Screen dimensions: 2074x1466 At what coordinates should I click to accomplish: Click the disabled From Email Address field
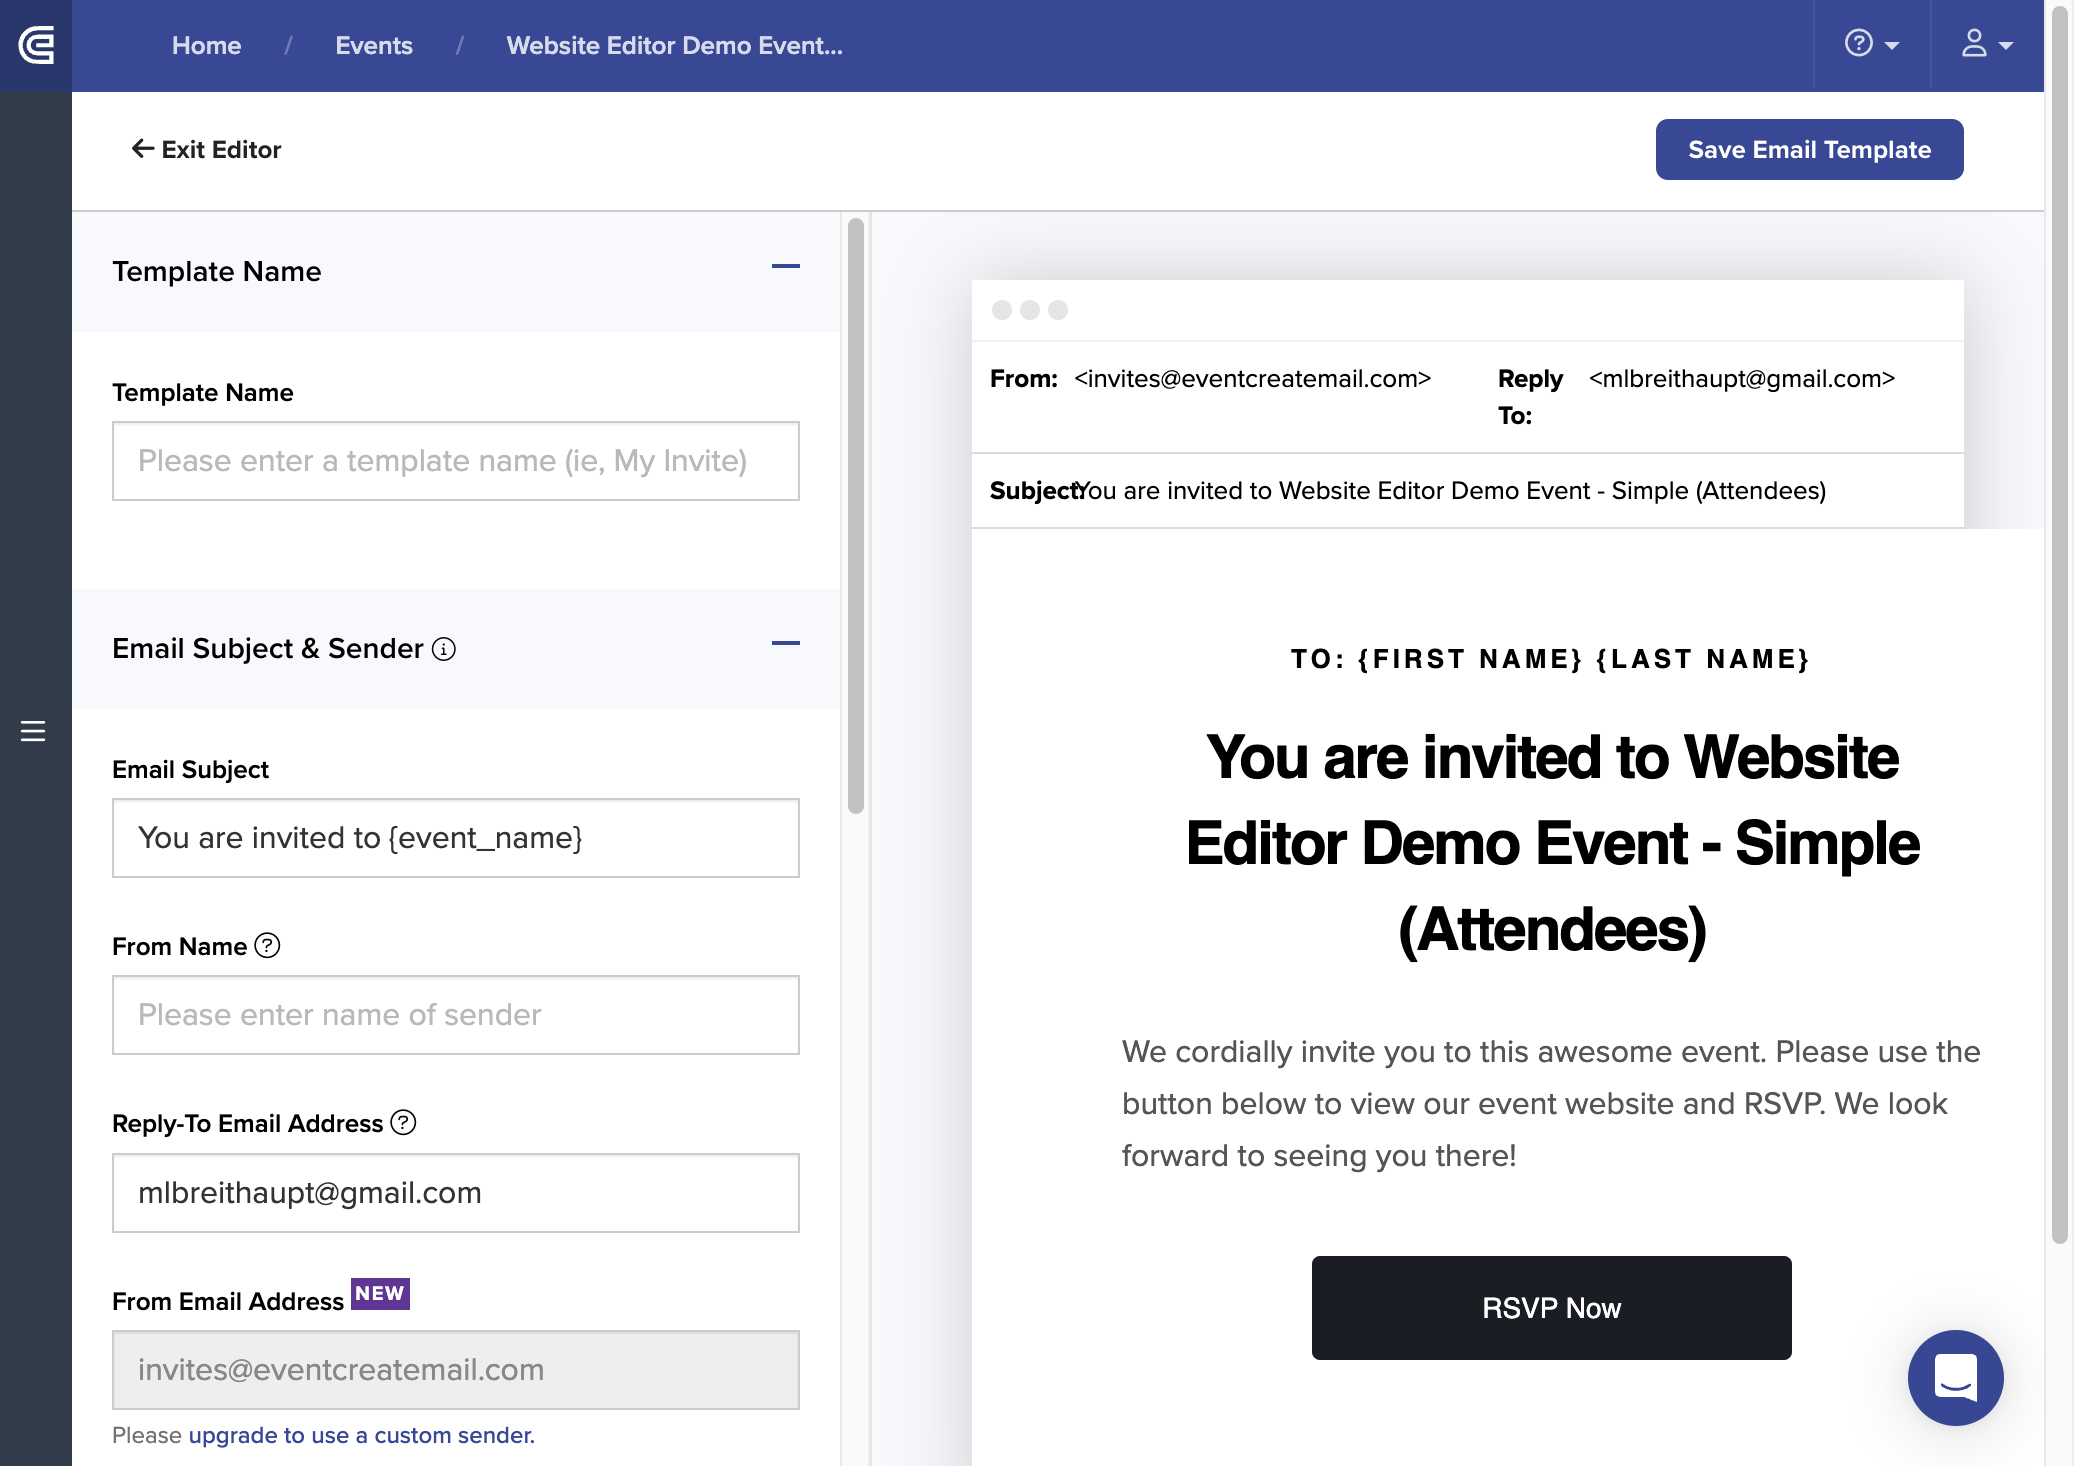(x=456, y=1370)
